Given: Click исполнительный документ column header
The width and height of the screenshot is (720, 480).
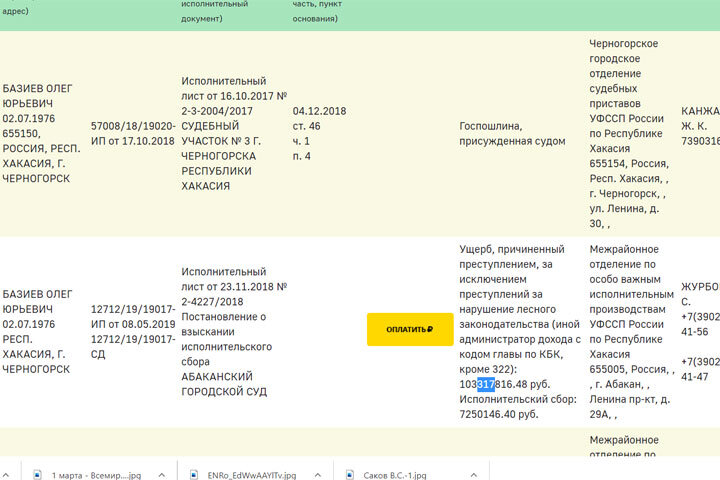Looking at the screenshot, I should pos(214,11).
